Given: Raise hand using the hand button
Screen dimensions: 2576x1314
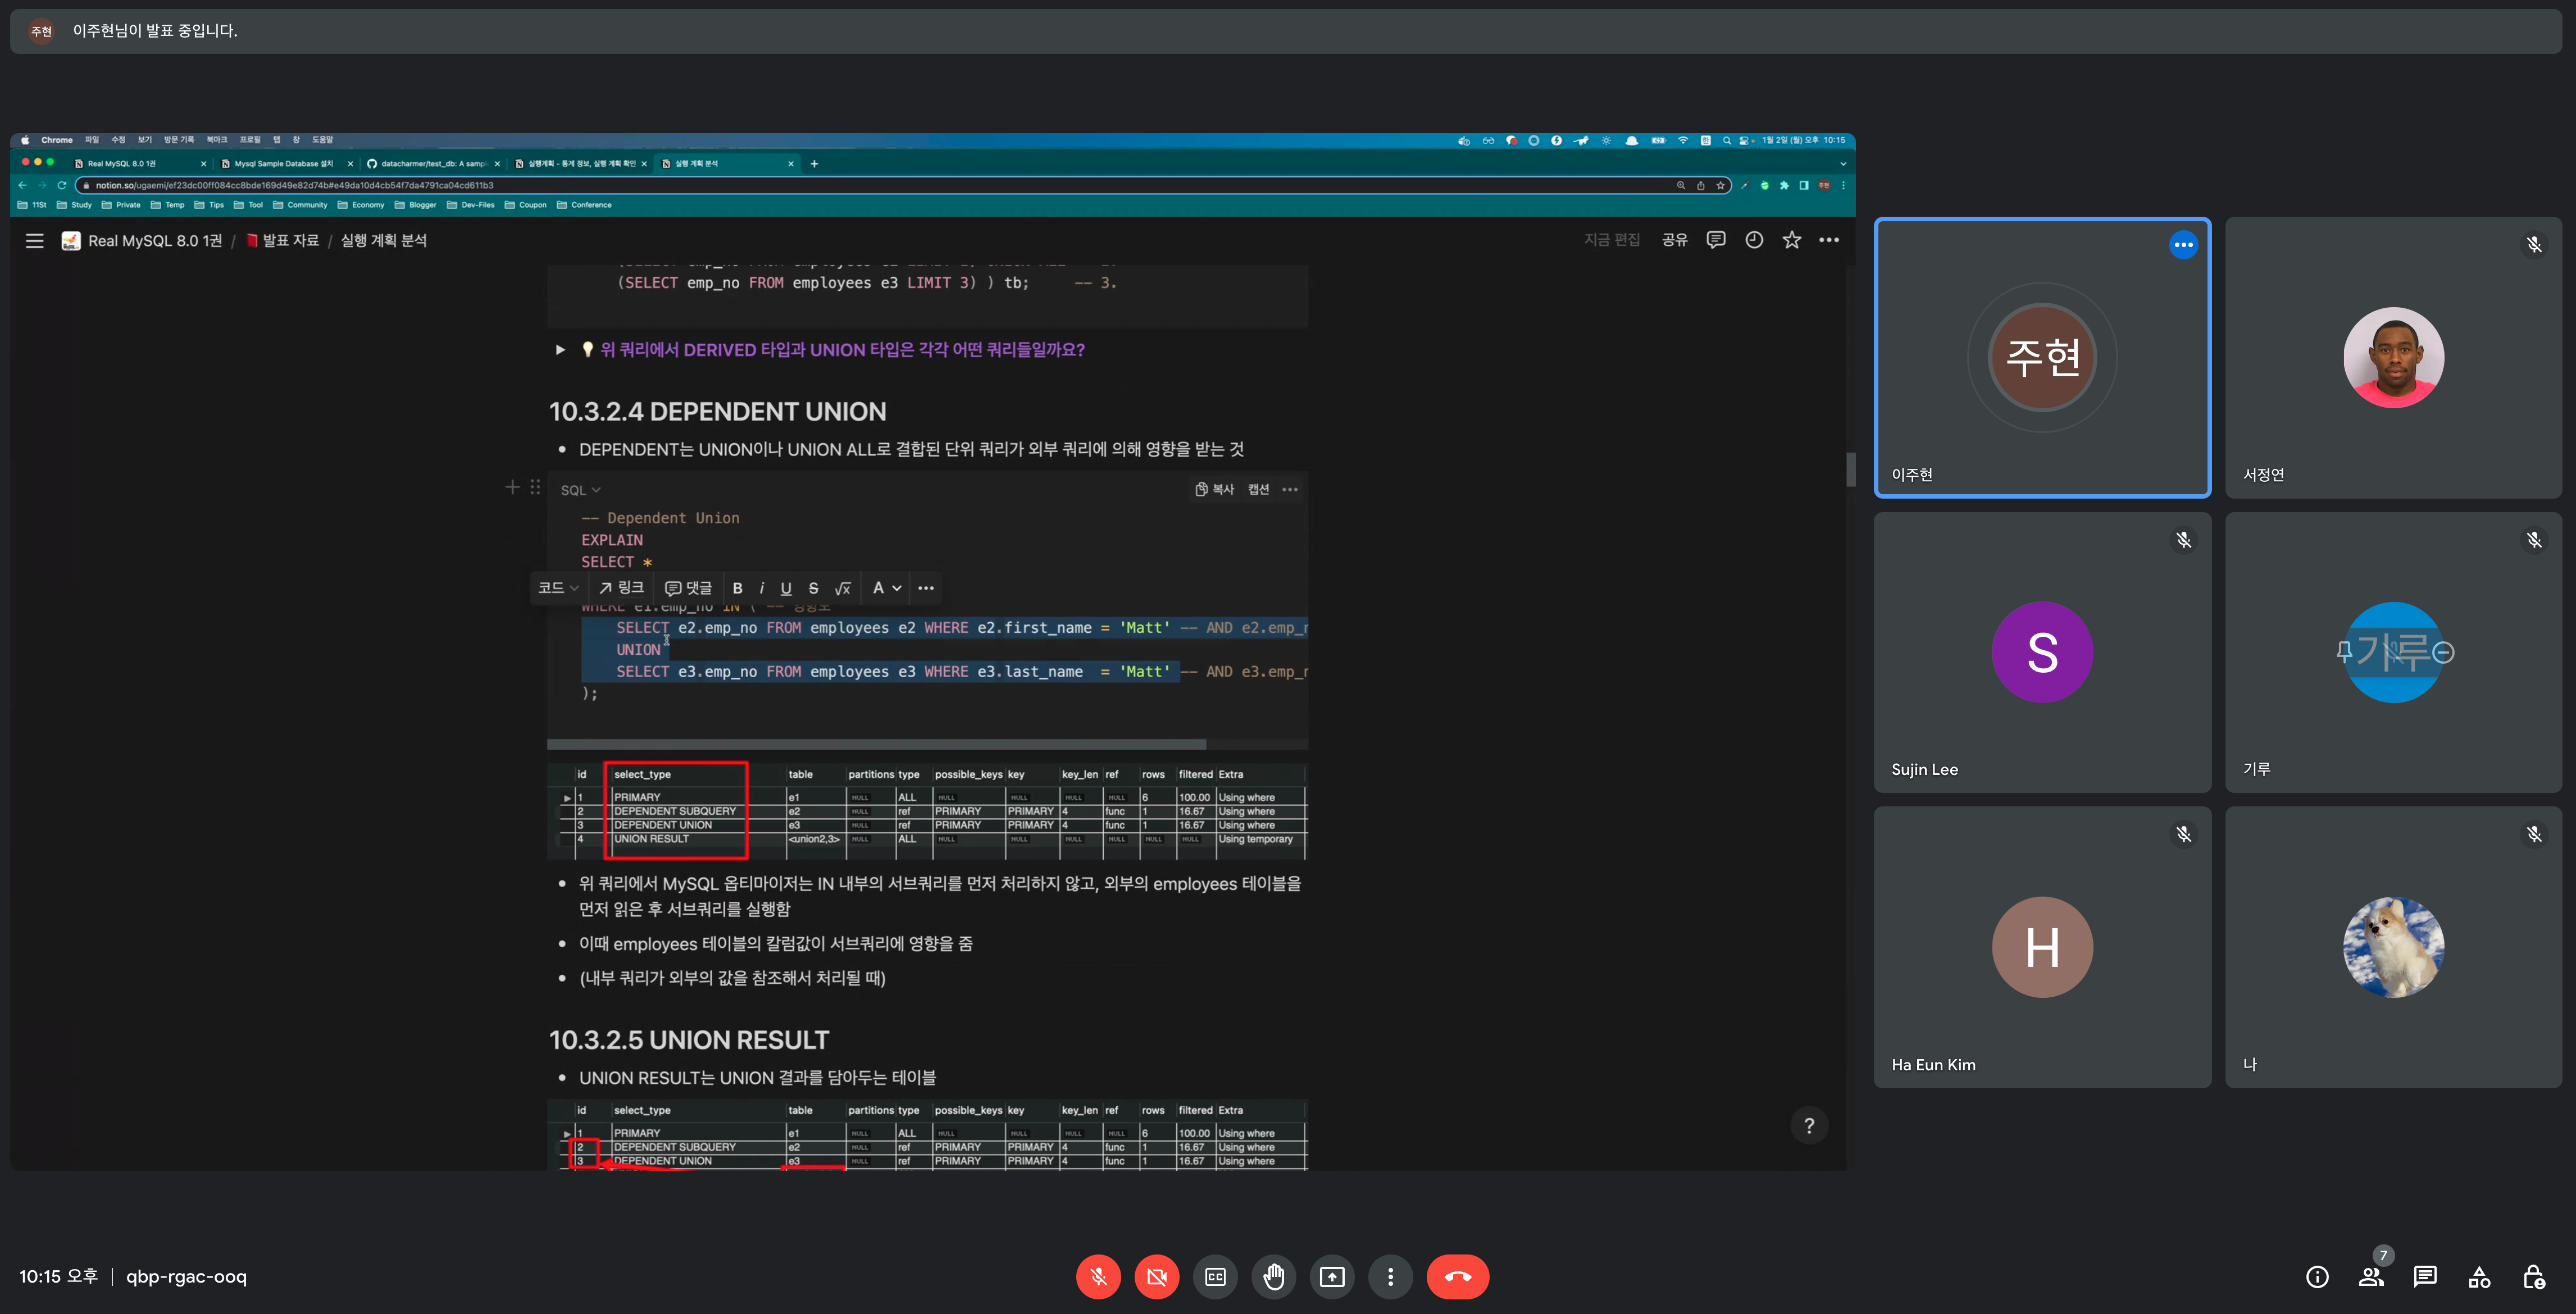Looking at the screenshot, I should 1274,1276.
